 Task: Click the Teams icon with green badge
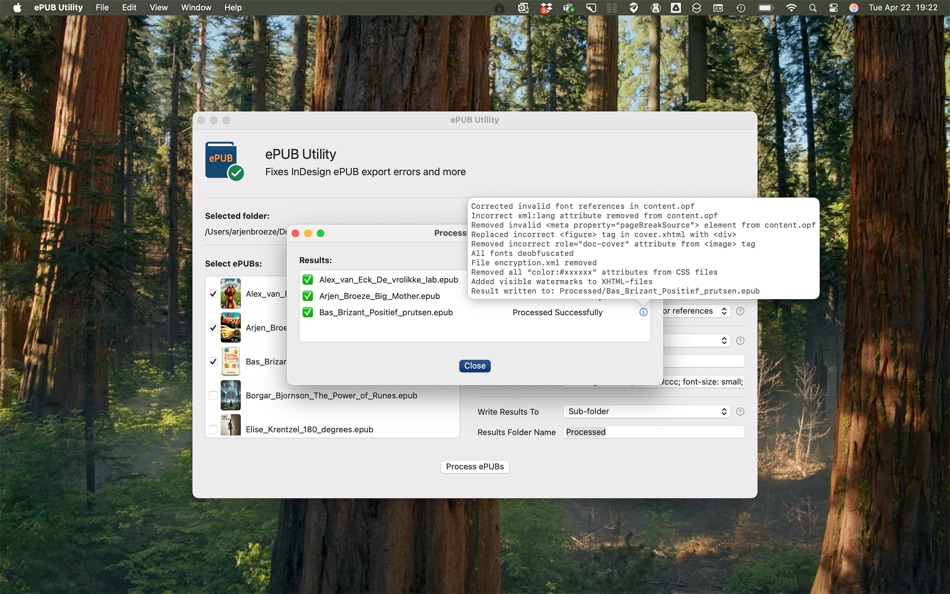[x=568, y=8]
